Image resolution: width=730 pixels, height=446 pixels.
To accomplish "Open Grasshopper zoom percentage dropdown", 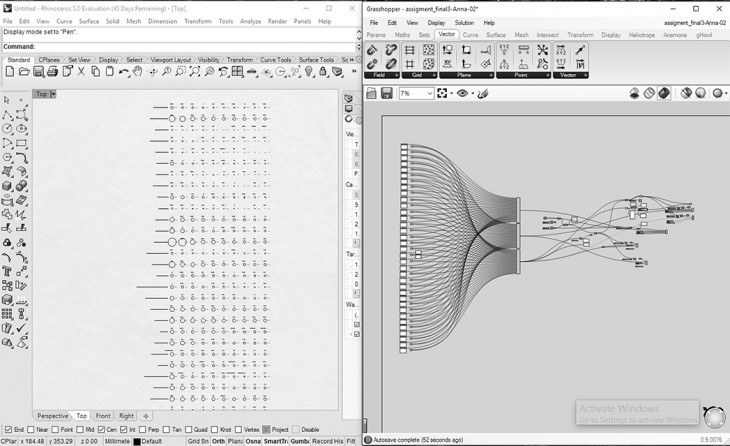I will tap(429, 93).
